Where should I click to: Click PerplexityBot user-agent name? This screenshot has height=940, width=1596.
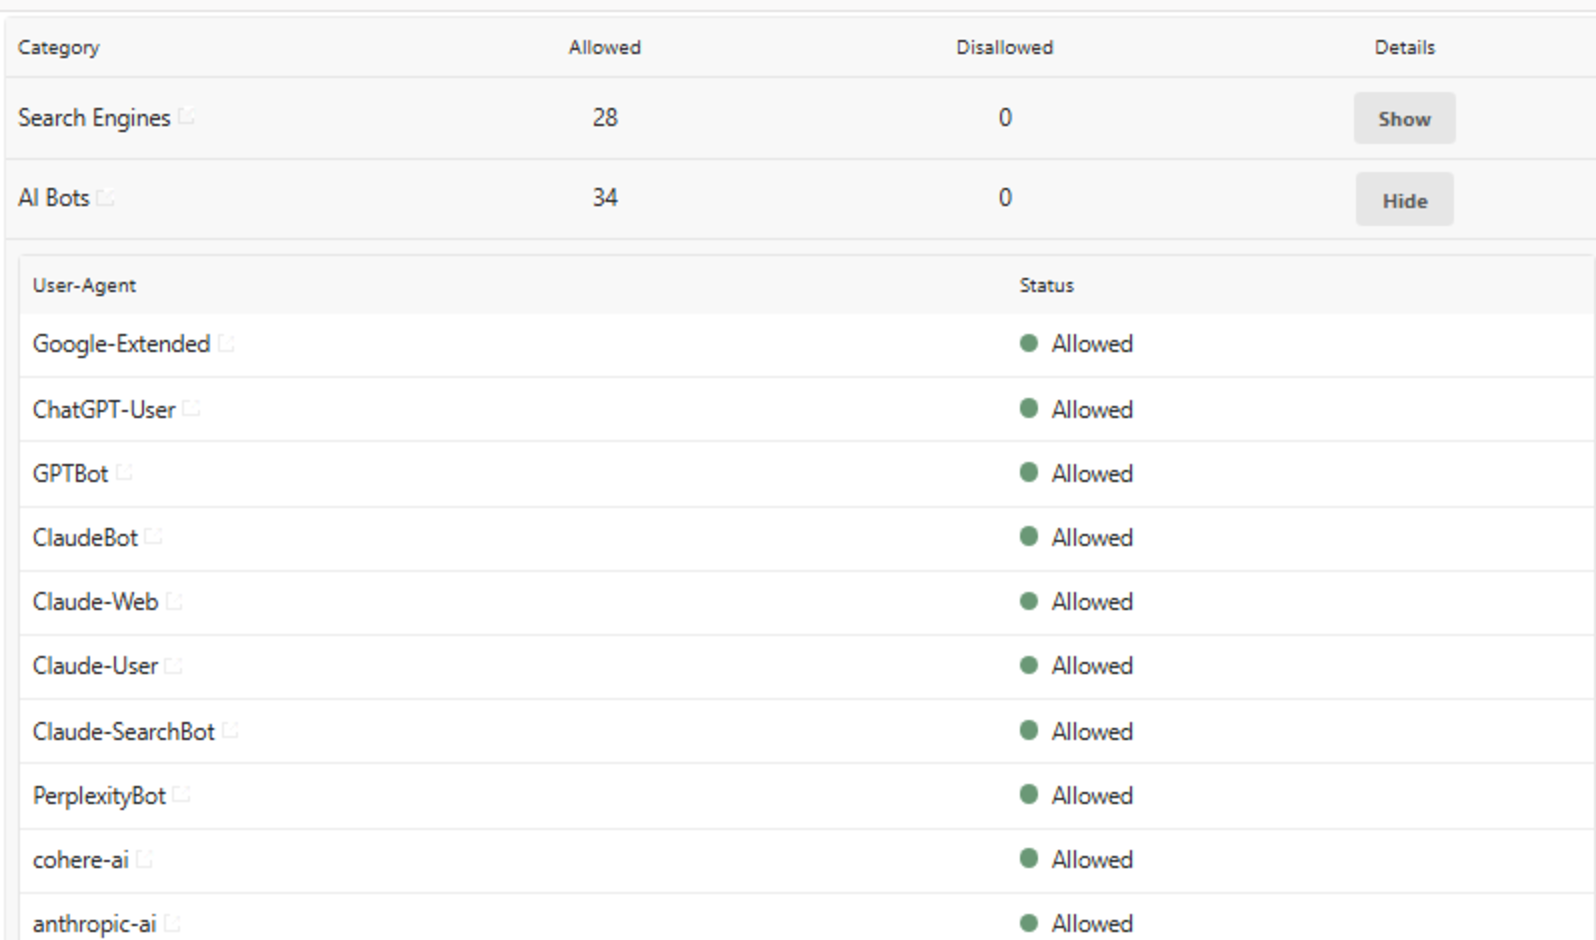pyautogui.click(x=99, y=796)
